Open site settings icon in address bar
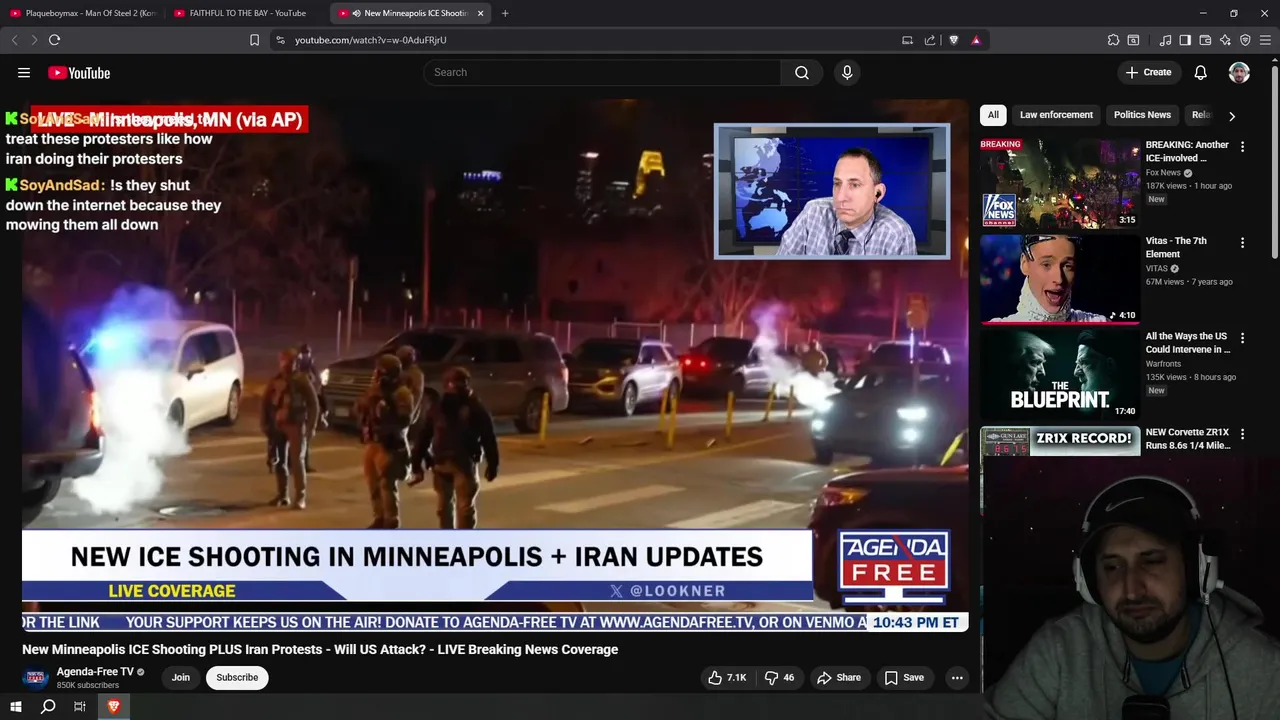The image size is (1280, 720). pos(280,40)
